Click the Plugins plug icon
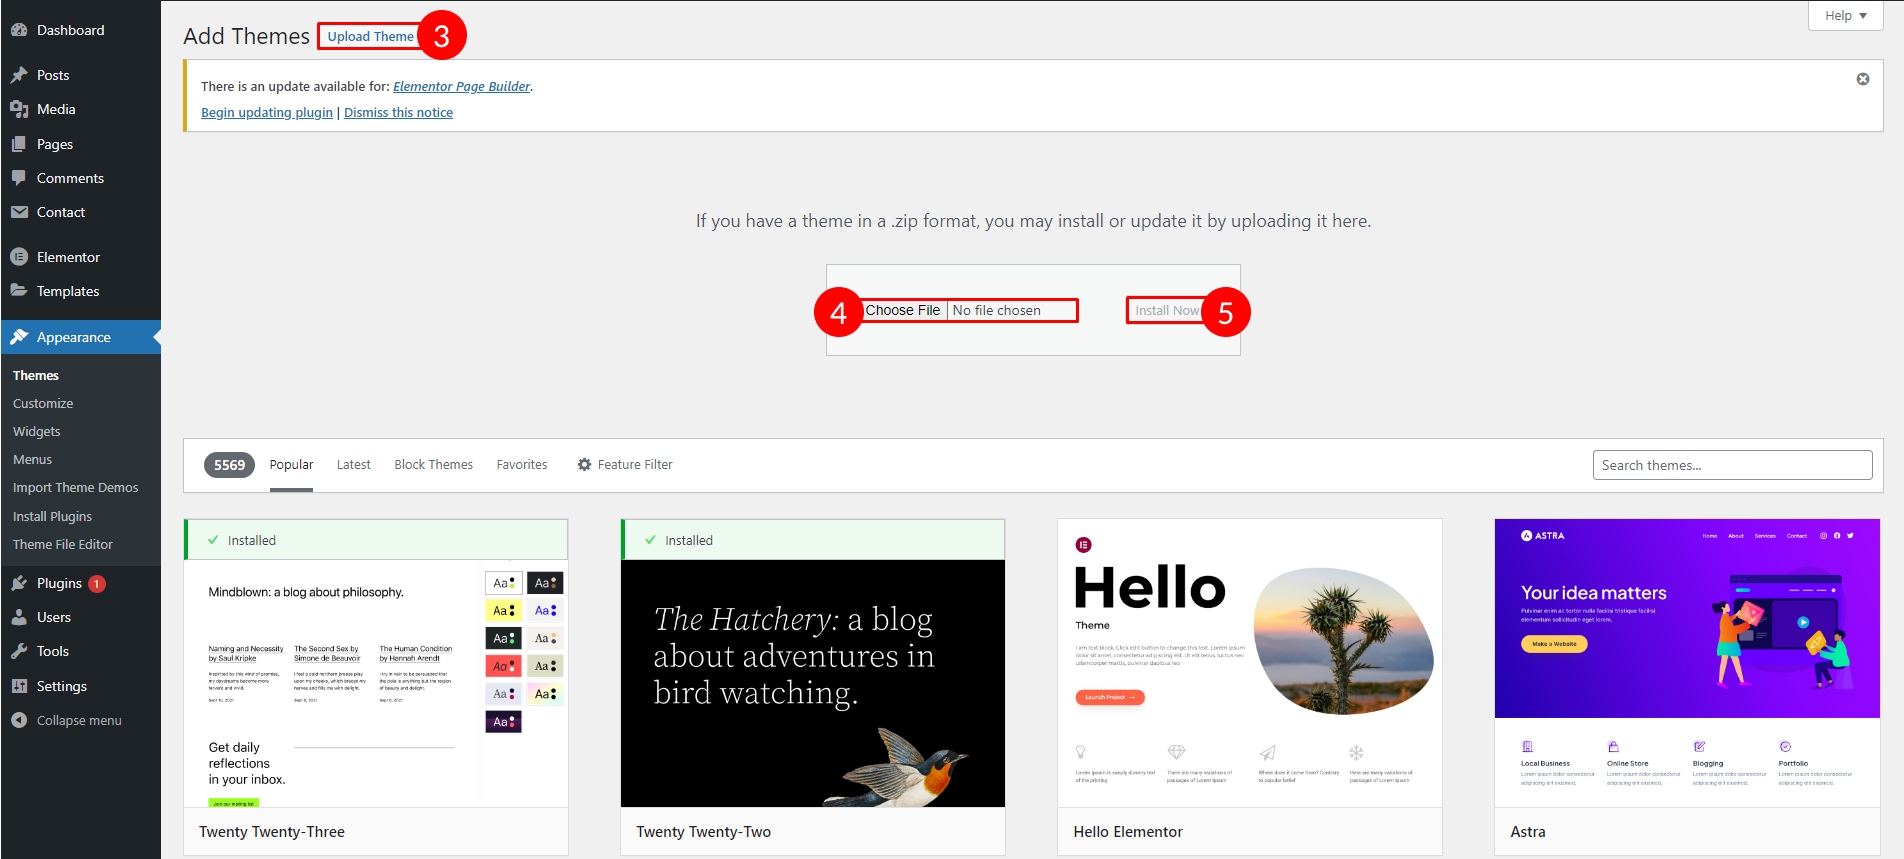1904x859 pixels. (19, 583)
